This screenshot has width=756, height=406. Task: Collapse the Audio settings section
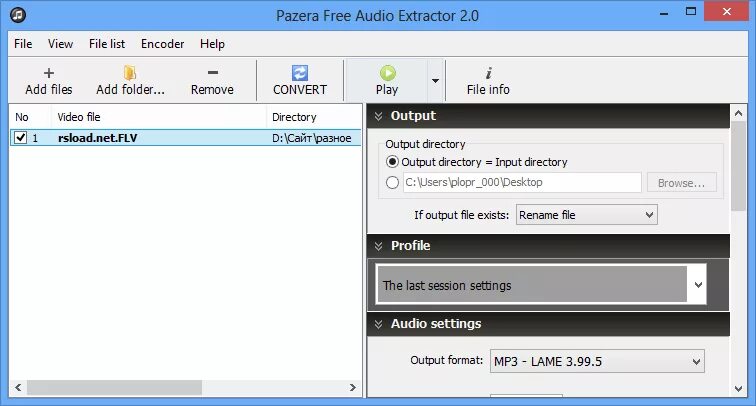tap(378, 324)
